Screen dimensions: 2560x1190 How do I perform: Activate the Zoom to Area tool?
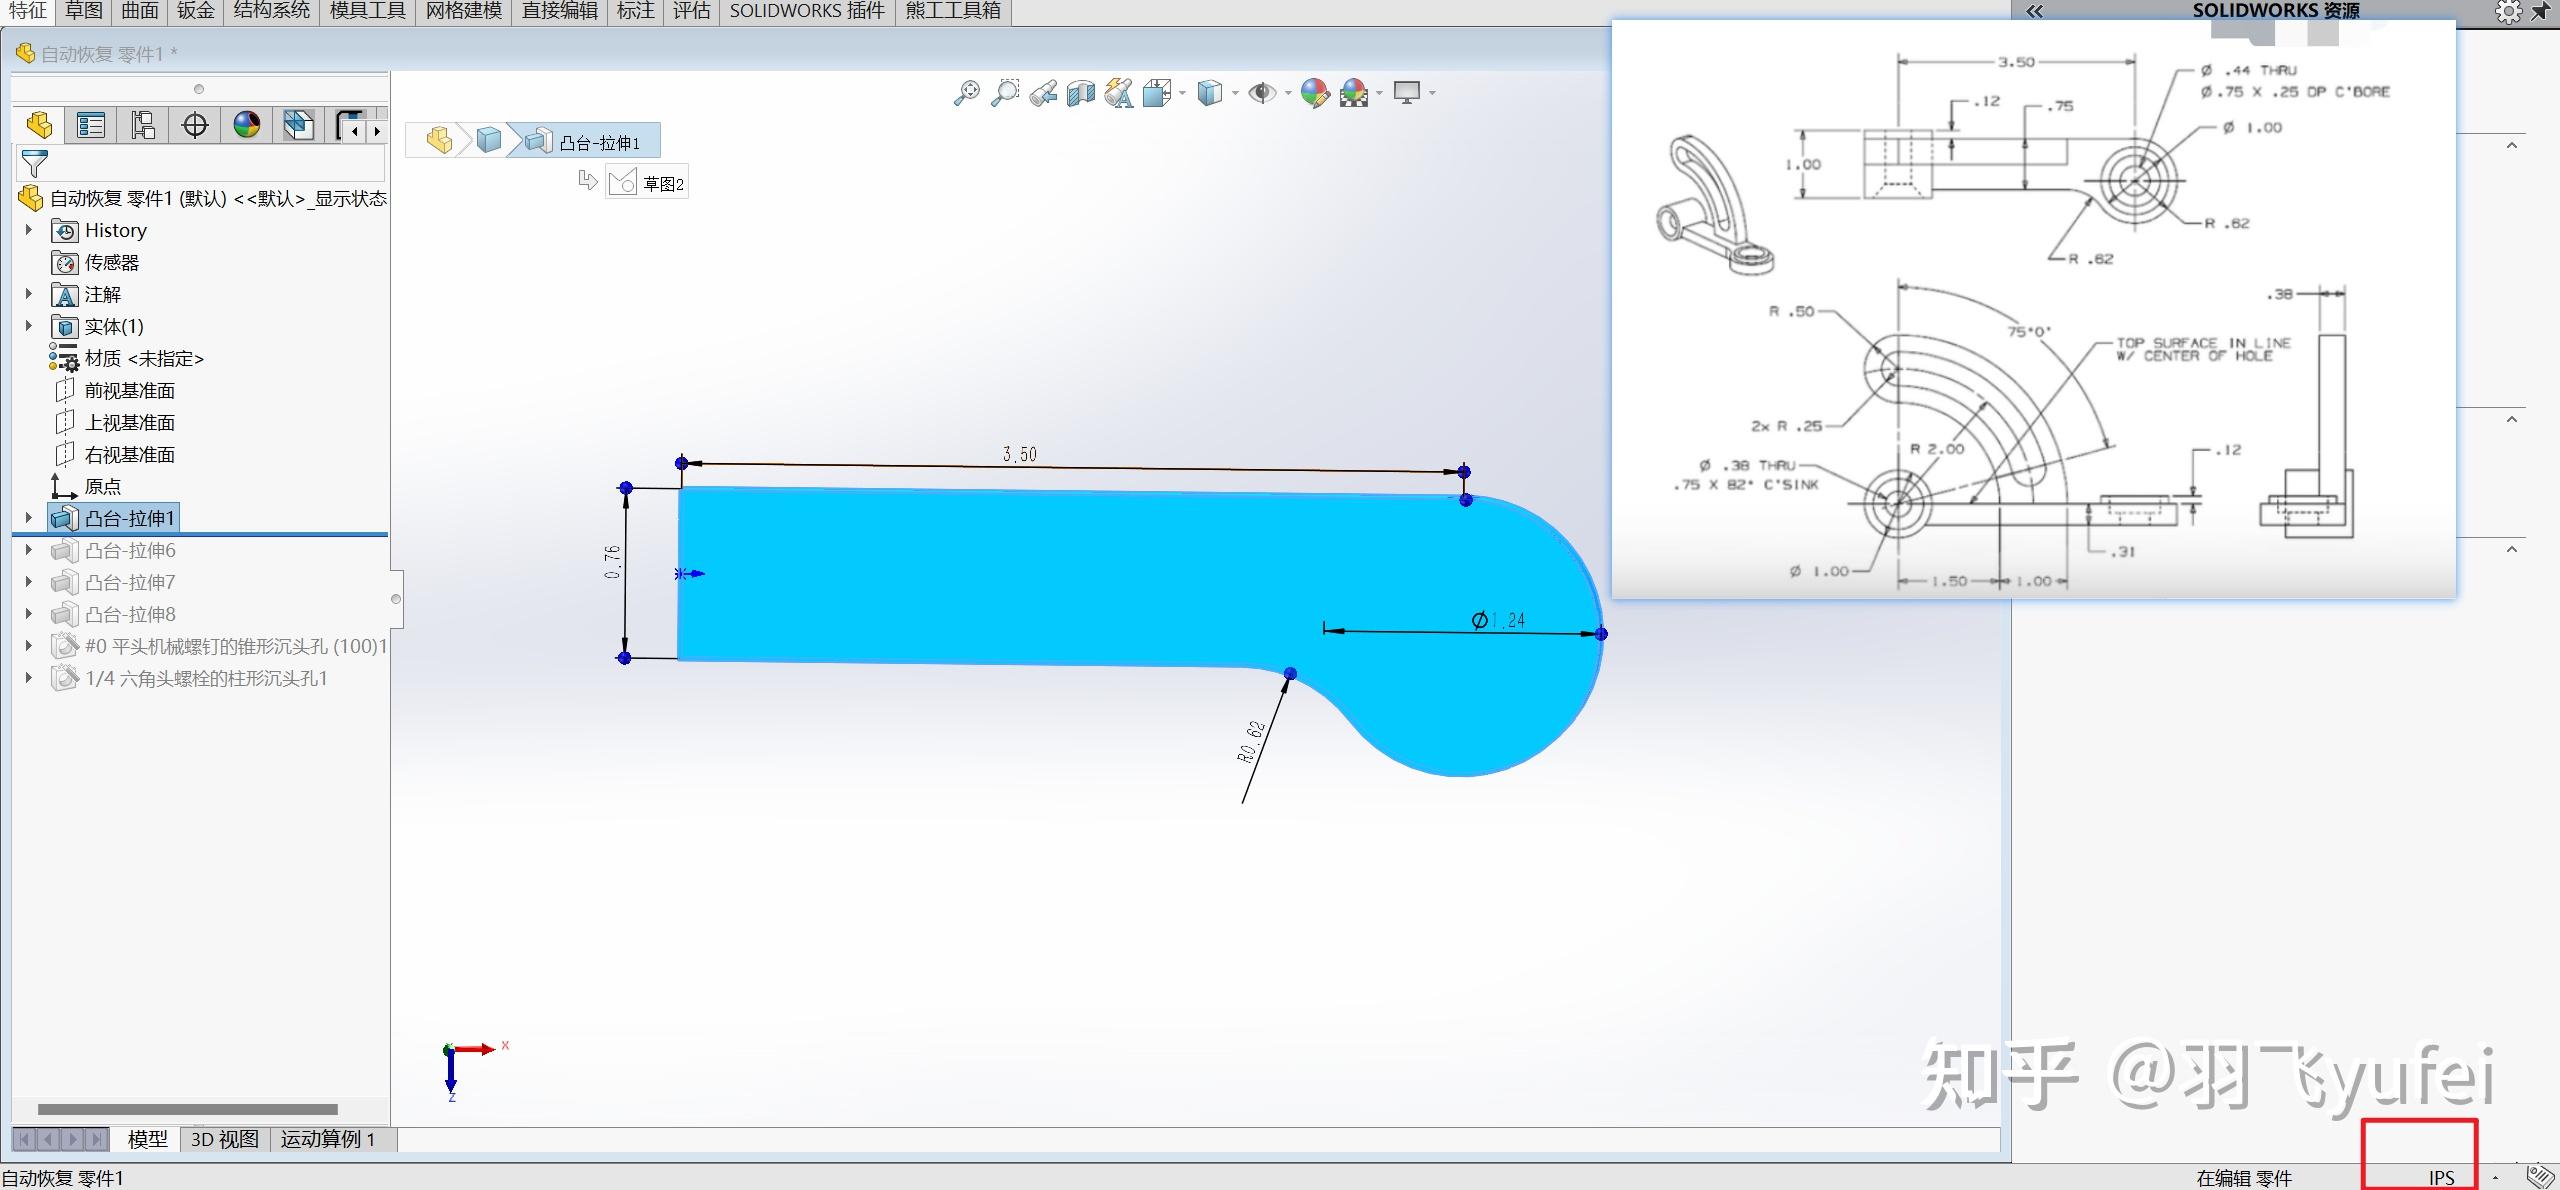coord(1006,92)
